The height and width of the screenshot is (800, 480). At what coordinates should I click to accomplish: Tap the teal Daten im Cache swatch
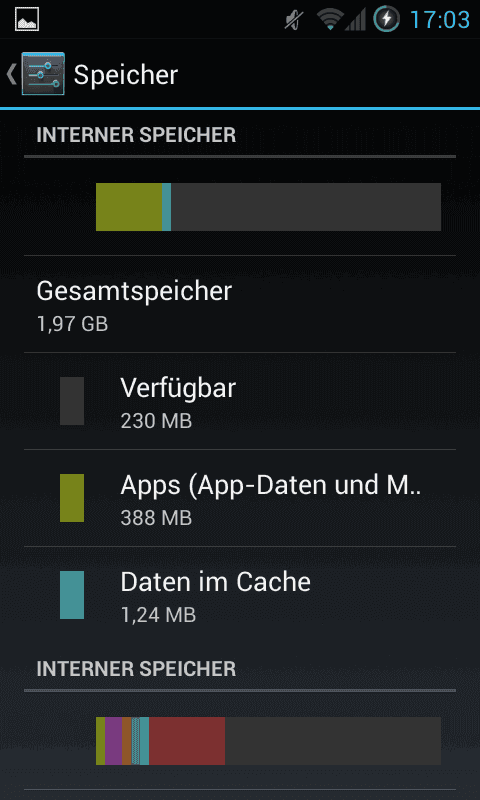72,595
